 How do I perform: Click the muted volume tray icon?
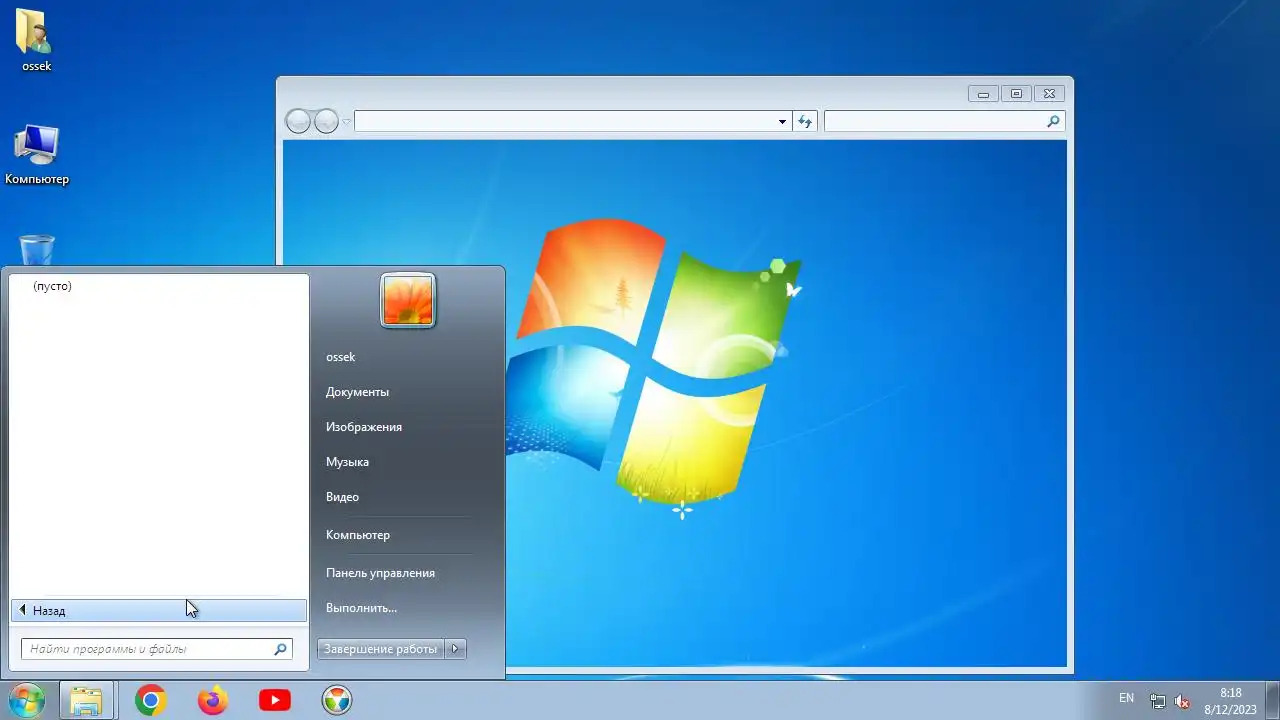tap(1182, 701)
